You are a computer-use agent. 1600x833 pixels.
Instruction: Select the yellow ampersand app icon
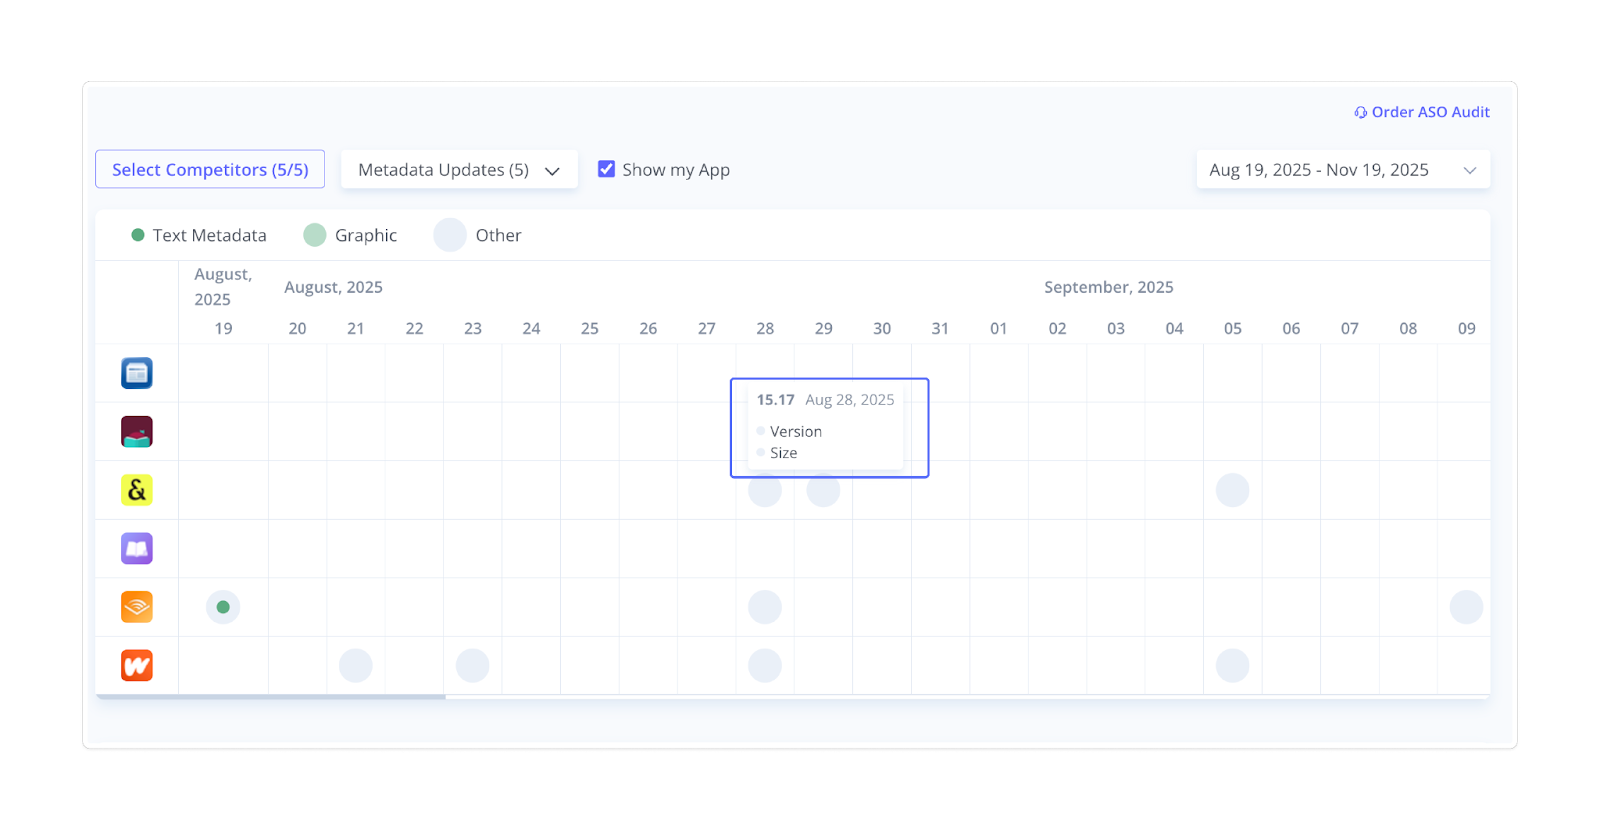[x=137, y=490]
